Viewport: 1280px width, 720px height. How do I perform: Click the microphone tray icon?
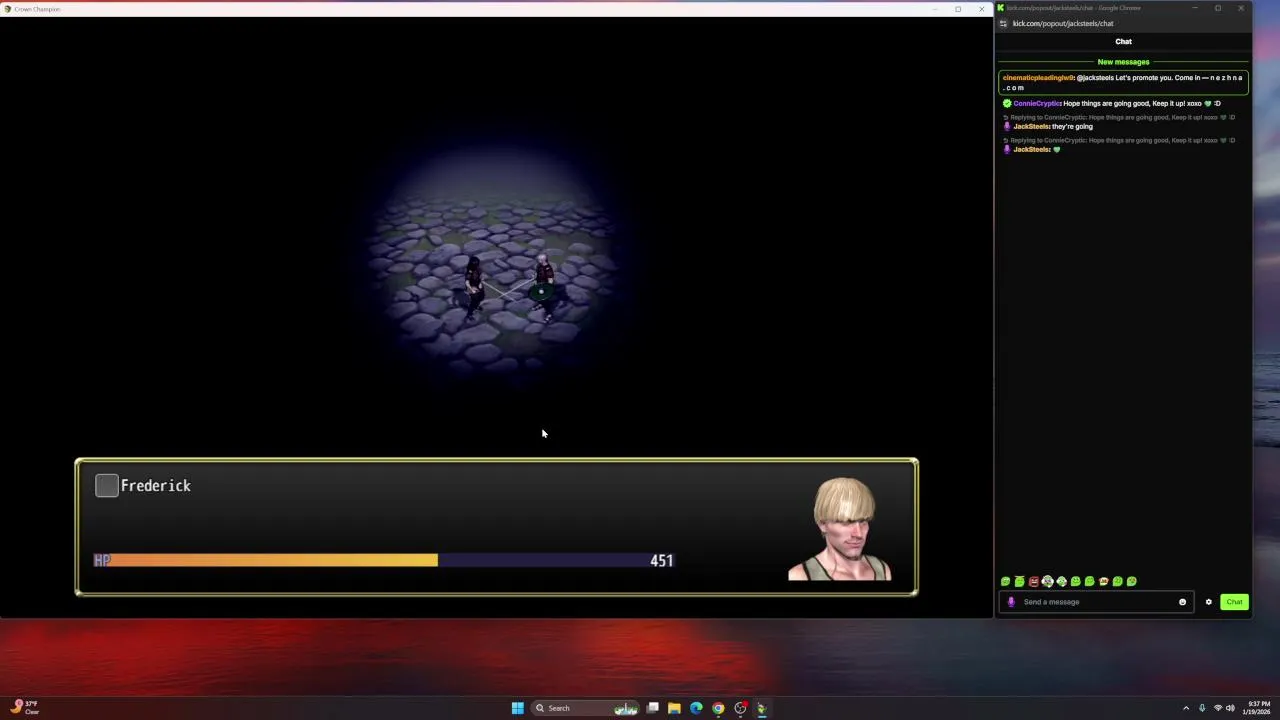pos(1202,708)
